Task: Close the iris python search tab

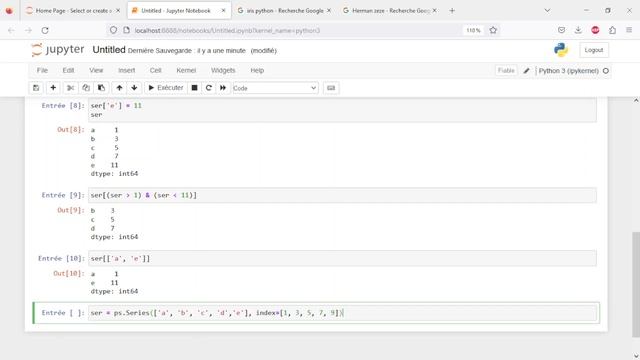Action: (x=329, y=11)
